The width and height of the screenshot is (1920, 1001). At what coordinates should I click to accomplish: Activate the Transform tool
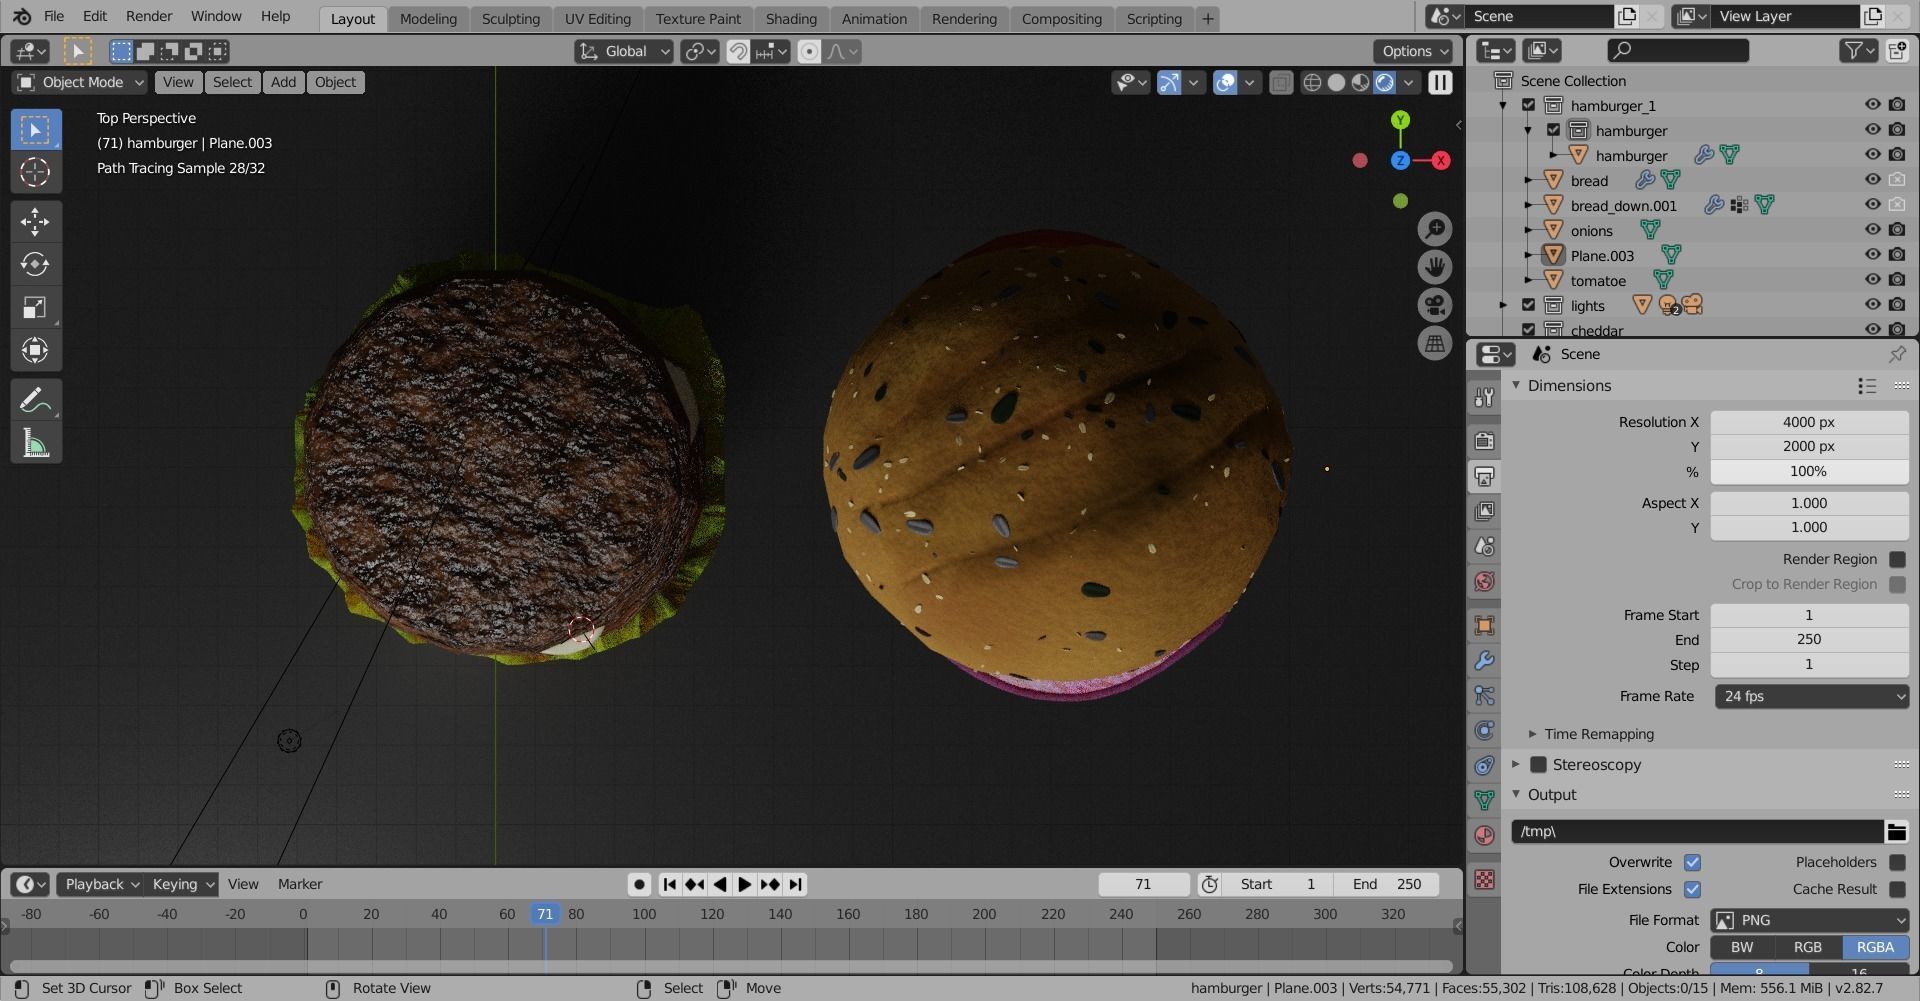click(x=35, y=350)
